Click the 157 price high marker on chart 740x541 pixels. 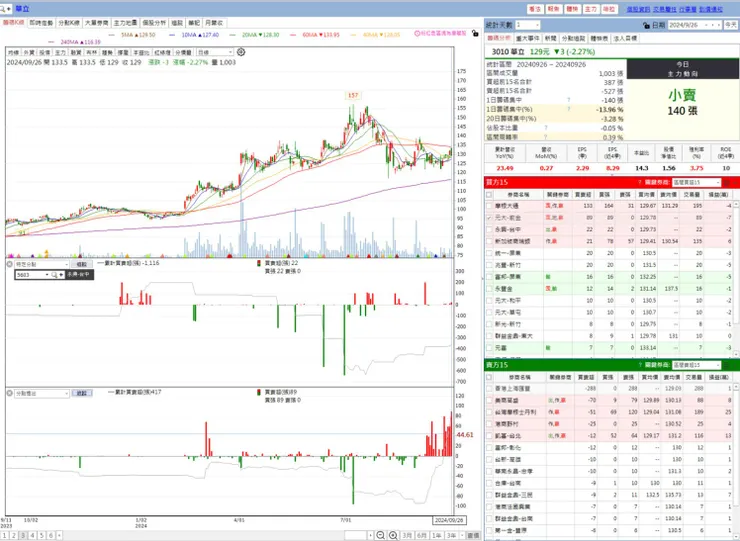point(353,95)
